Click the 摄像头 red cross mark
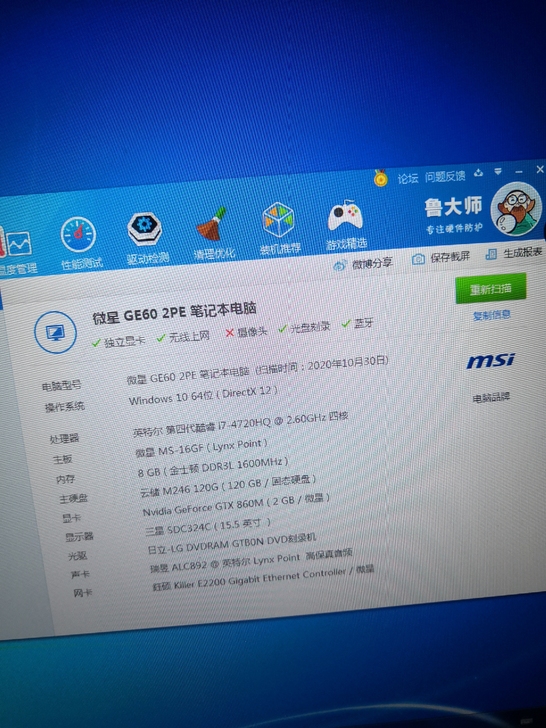The height and width of the screenshot is (728, 546). [x=229, y=333]
